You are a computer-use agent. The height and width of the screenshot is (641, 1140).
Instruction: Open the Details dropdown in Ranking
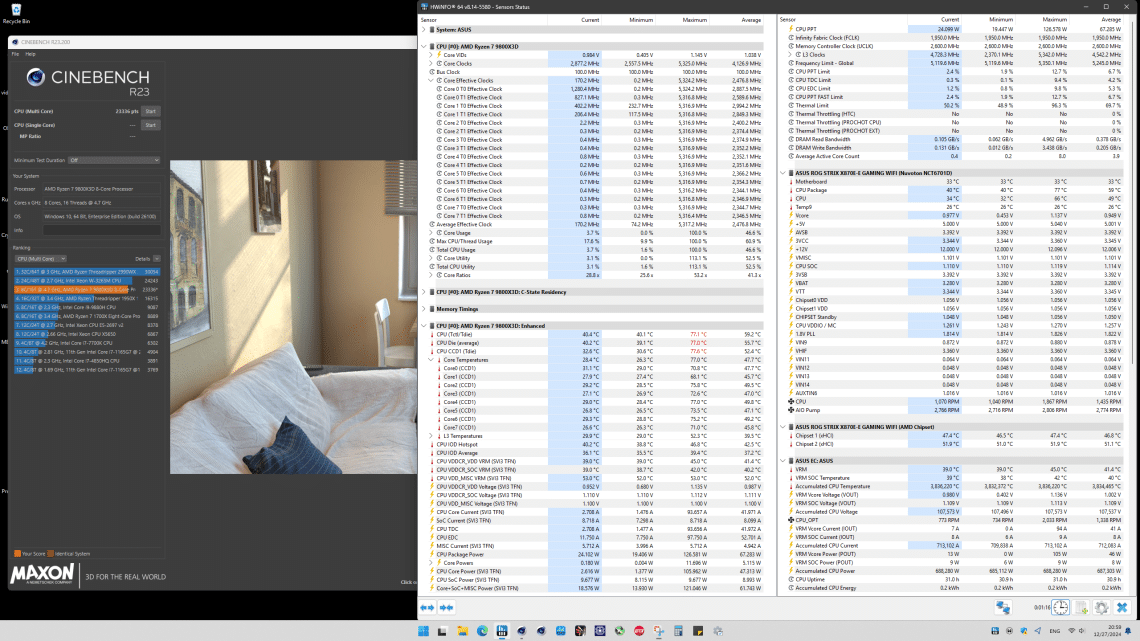pyautogui.click(x=157, y=259)
